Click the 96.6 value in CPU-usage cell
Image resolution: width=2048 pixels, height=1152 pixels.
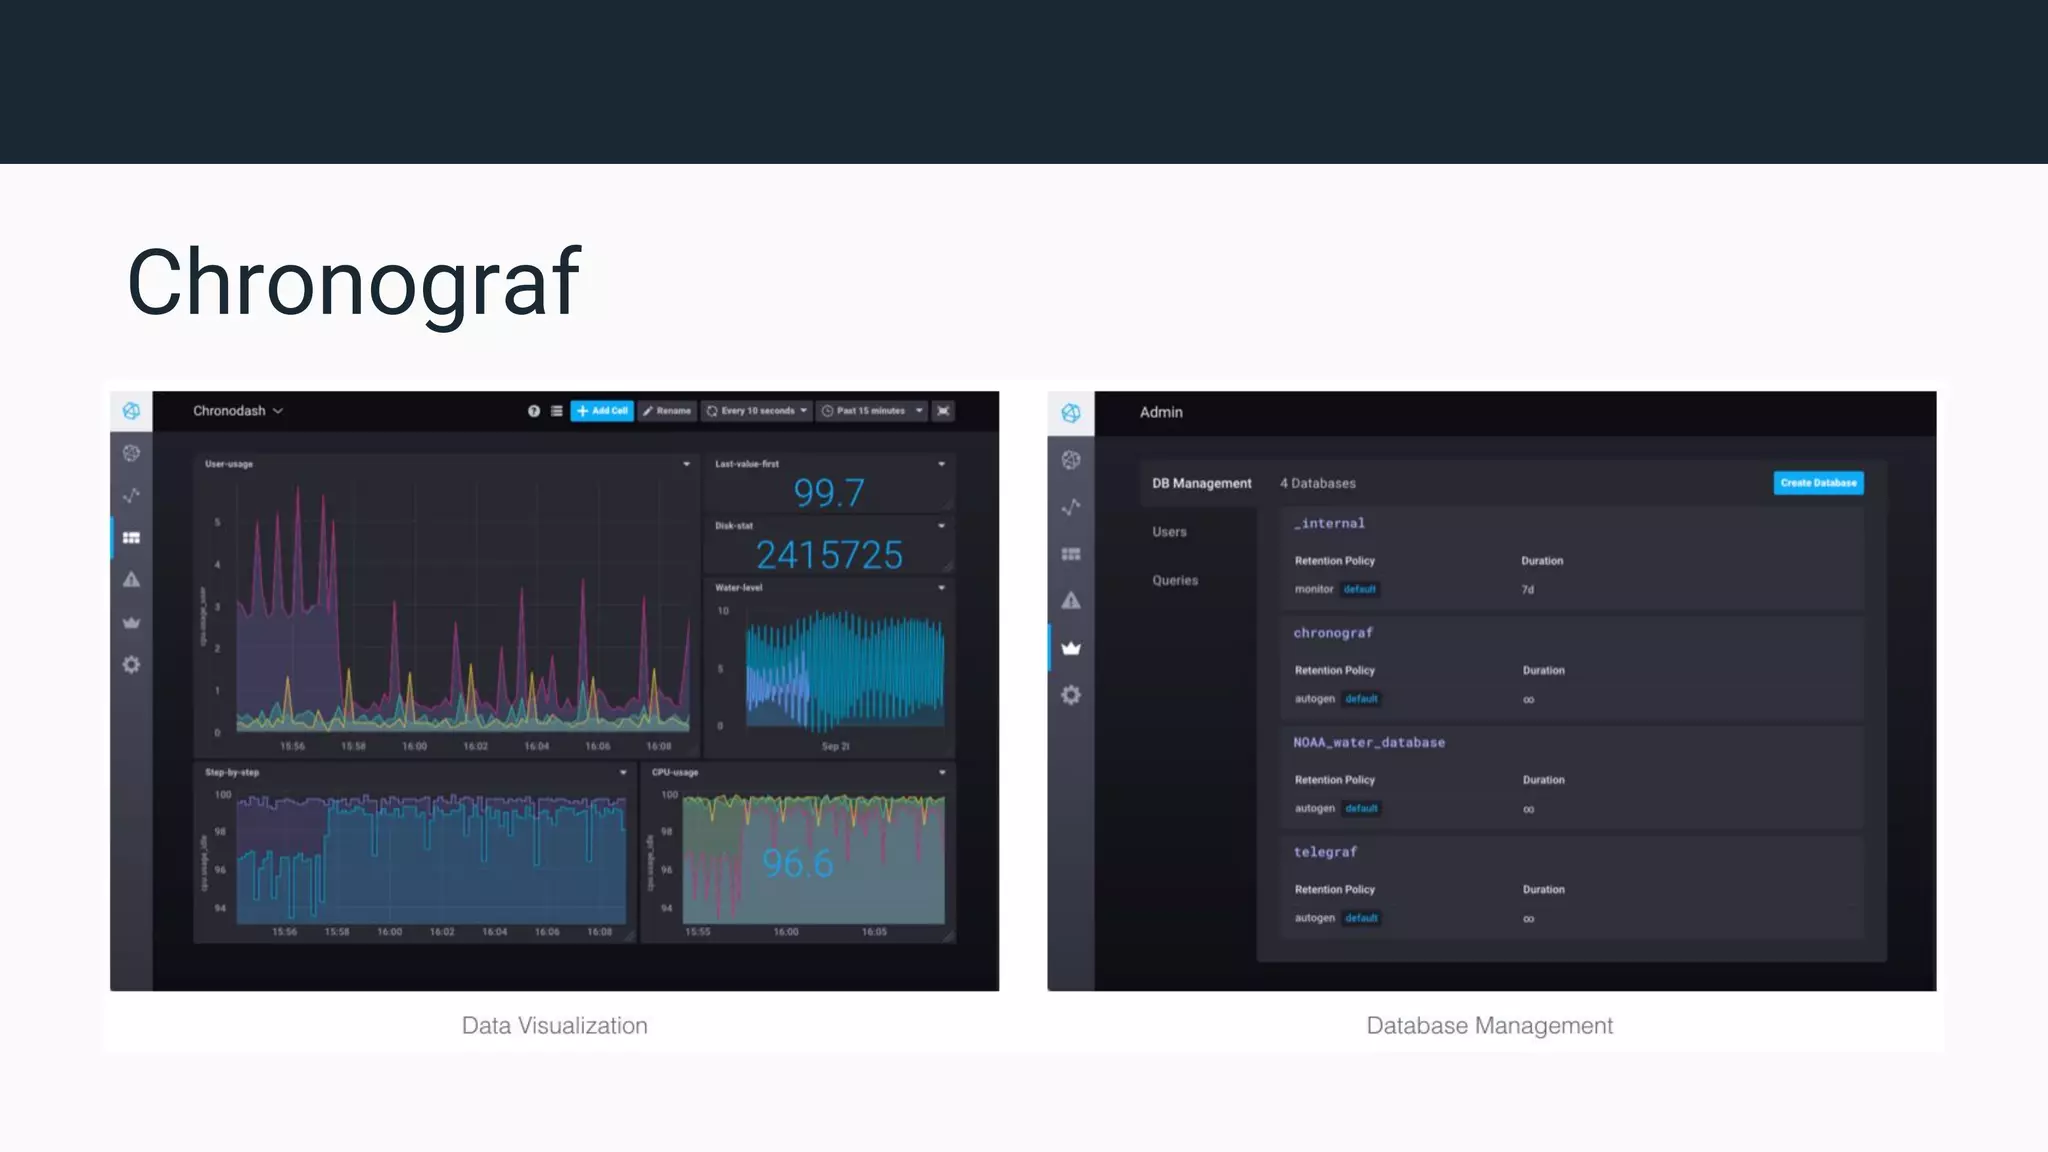[x=797, y=863]
